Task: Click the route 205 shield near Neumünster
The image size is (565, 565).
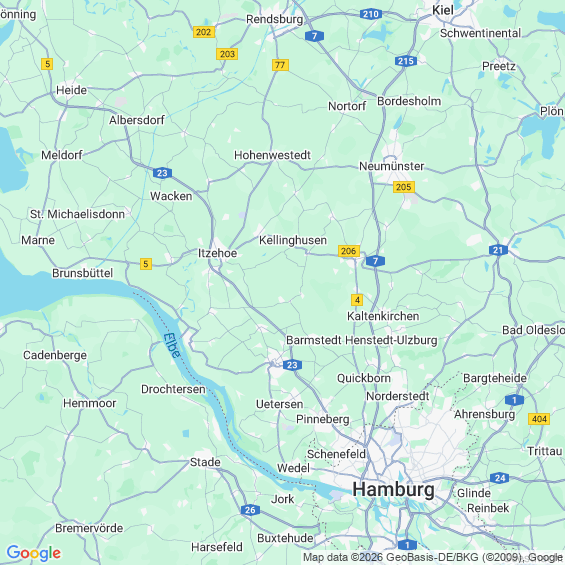Action: [x=404, y=187]
